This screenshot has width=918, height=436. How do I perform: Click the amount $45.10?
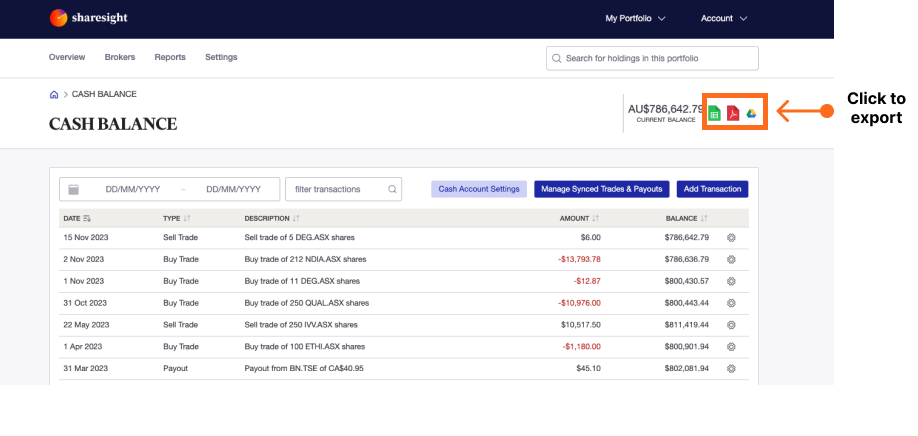coord(588,369)
